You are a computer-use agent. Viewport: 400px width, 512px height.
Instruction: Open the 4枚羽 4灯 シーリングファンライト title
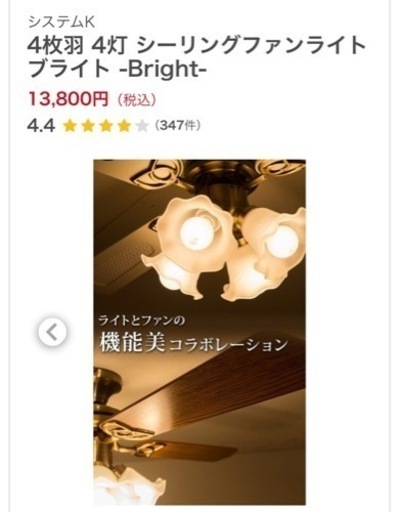[x=197, y=46]
